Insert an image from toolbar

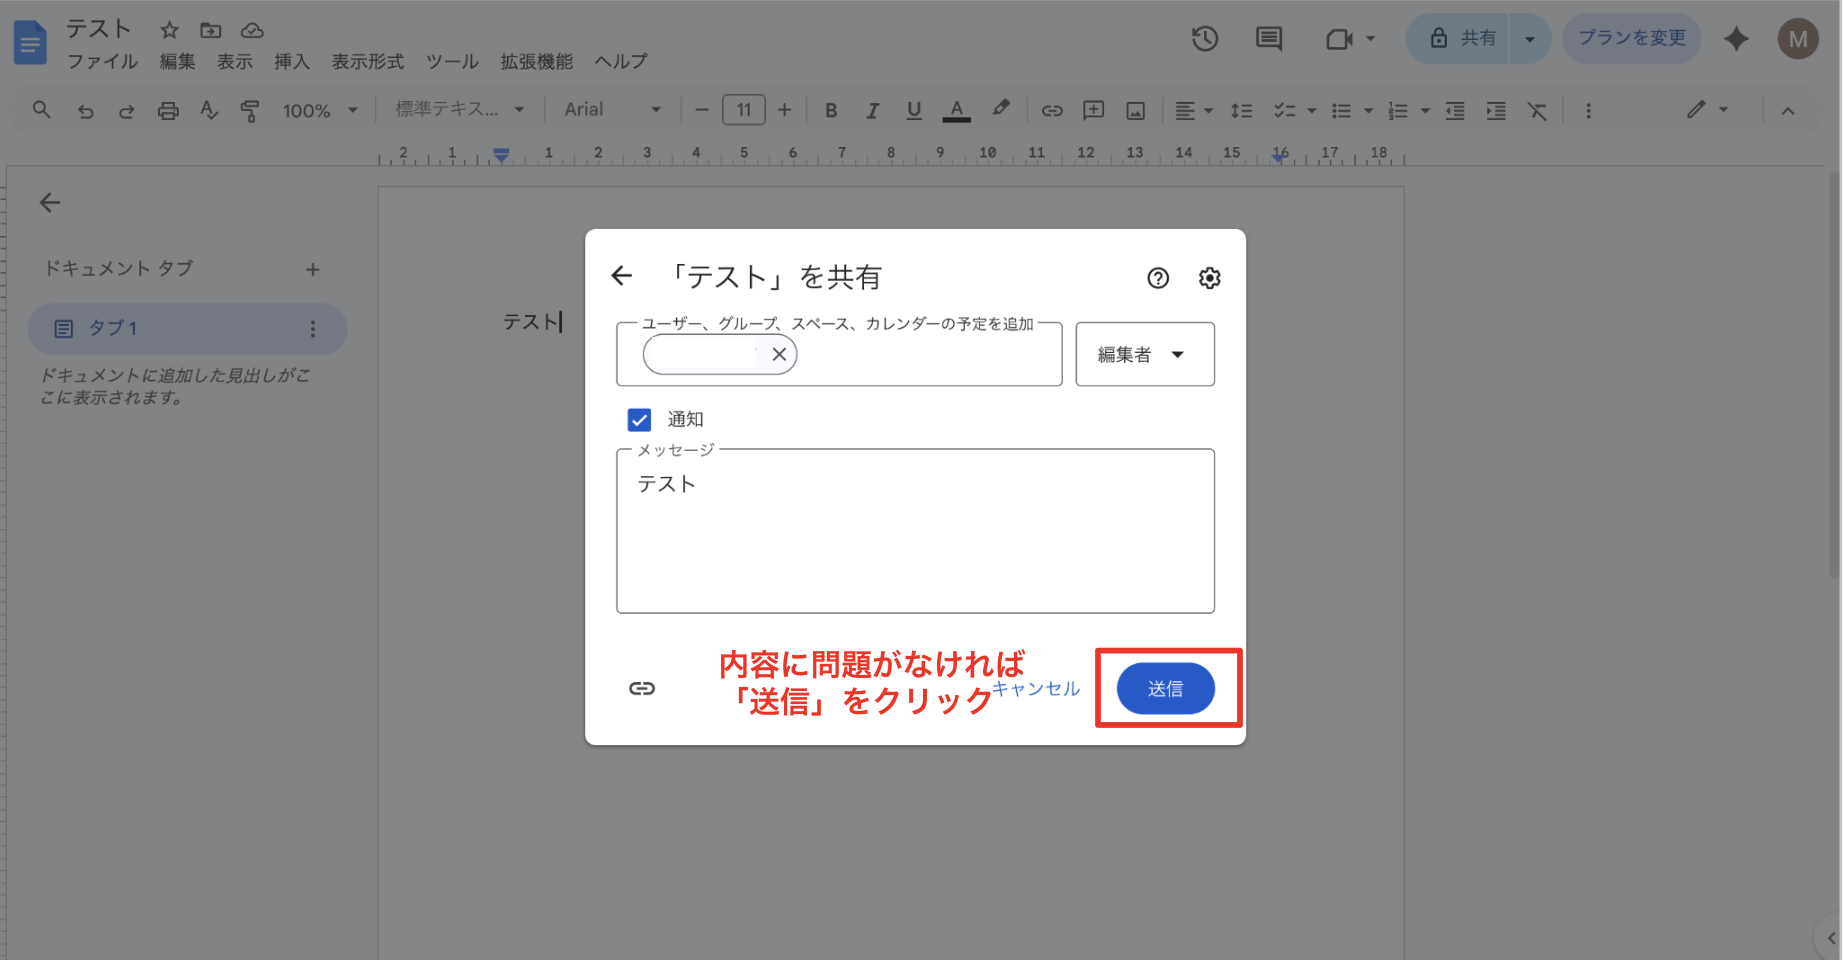[1136, 111]
